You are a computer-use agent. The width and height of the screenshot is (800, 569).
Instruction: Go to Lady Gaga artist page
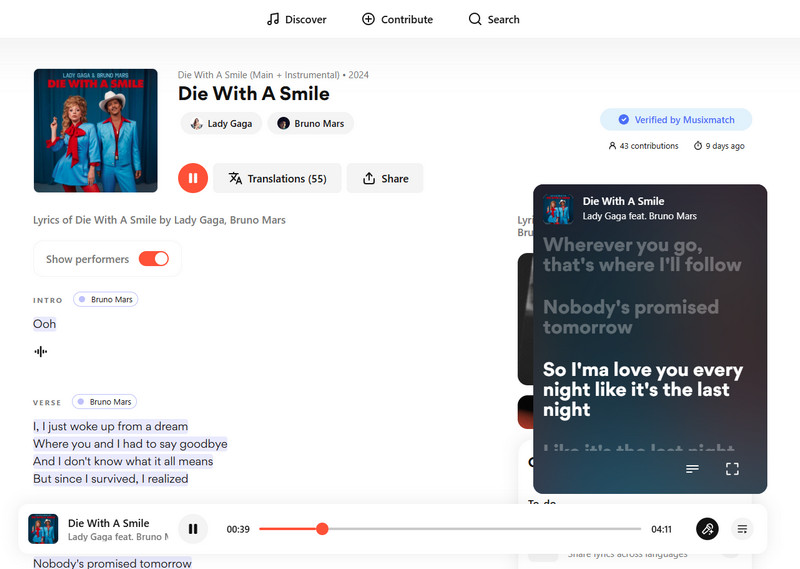pos(221,123)
